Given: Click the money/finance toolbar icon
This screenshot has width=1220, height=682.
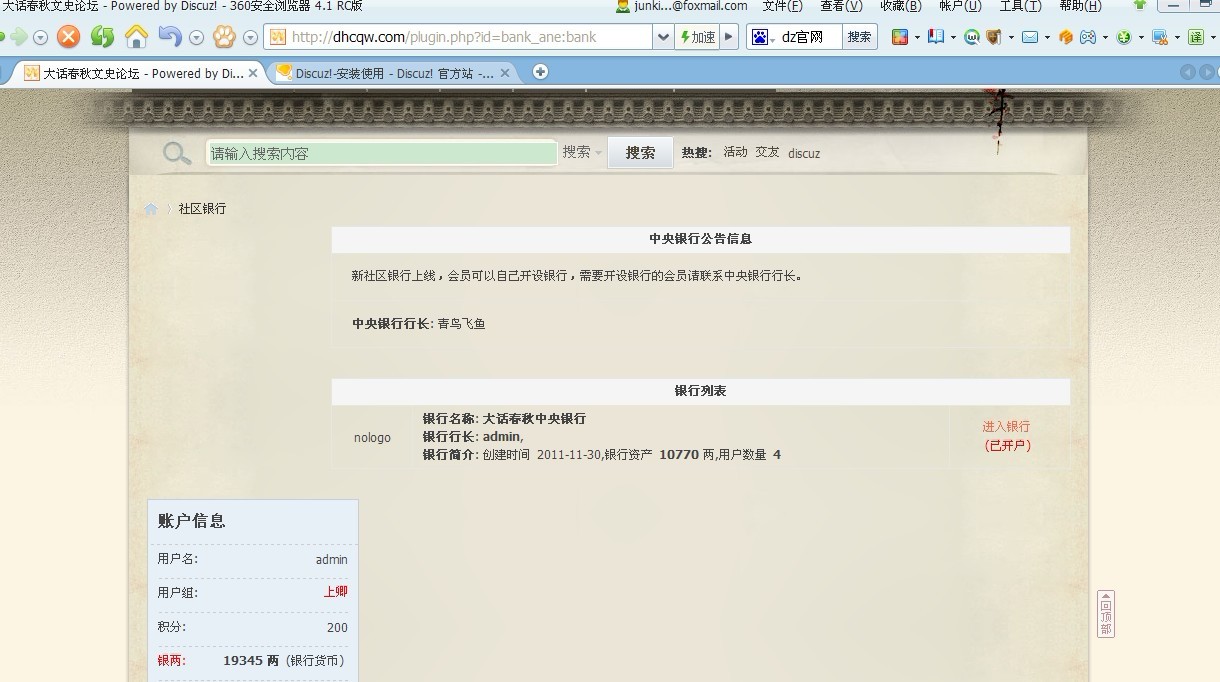Looking at the screenshot, I should 1122,36.
